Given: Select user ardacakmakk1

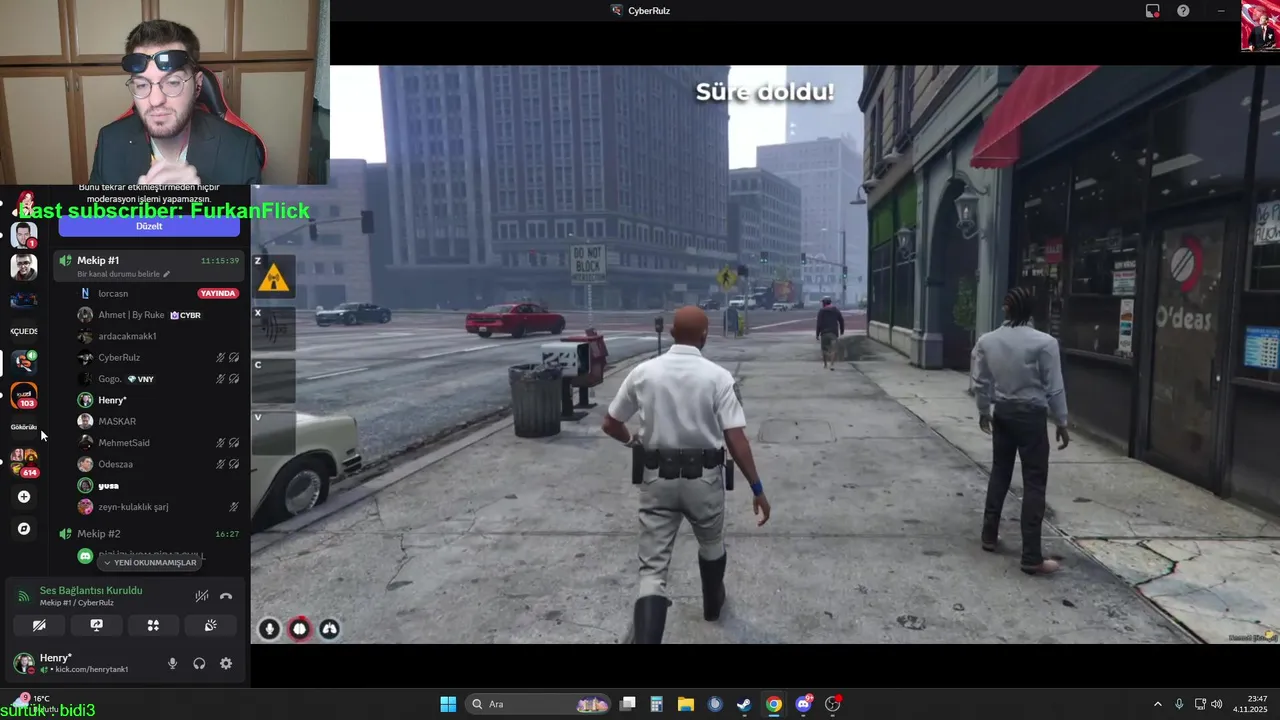Looking at the screenshot, I should coord(127,336).
